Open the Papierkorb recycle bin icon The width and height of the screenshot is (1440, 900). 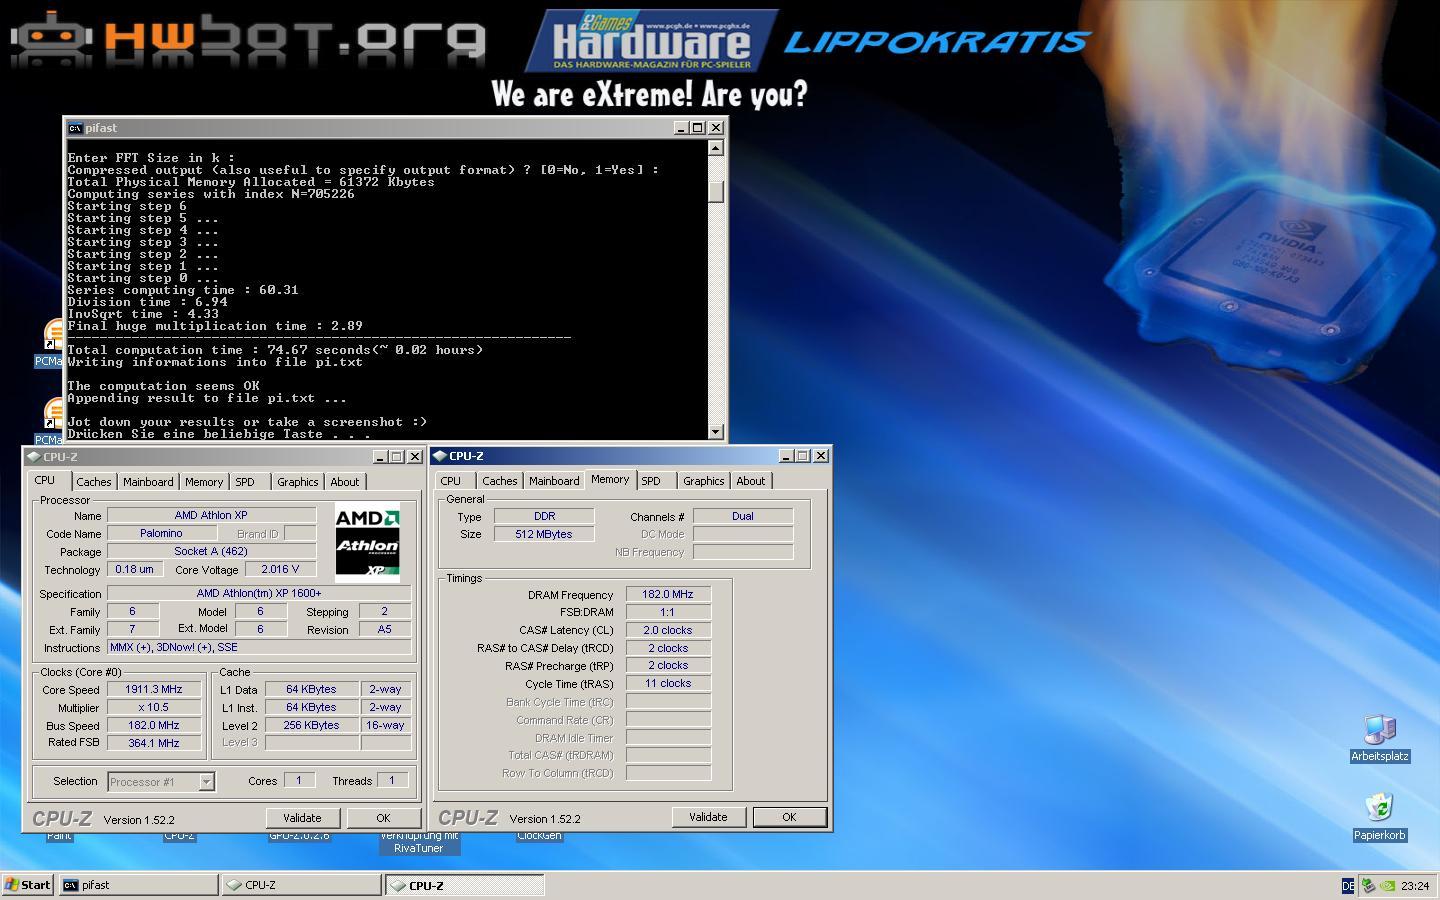(x=1380, y=816)
